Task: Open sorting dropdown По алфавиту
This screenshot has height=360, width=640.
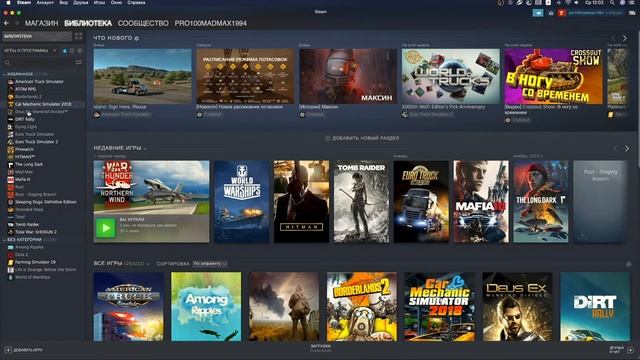Action: click(210, 264)
